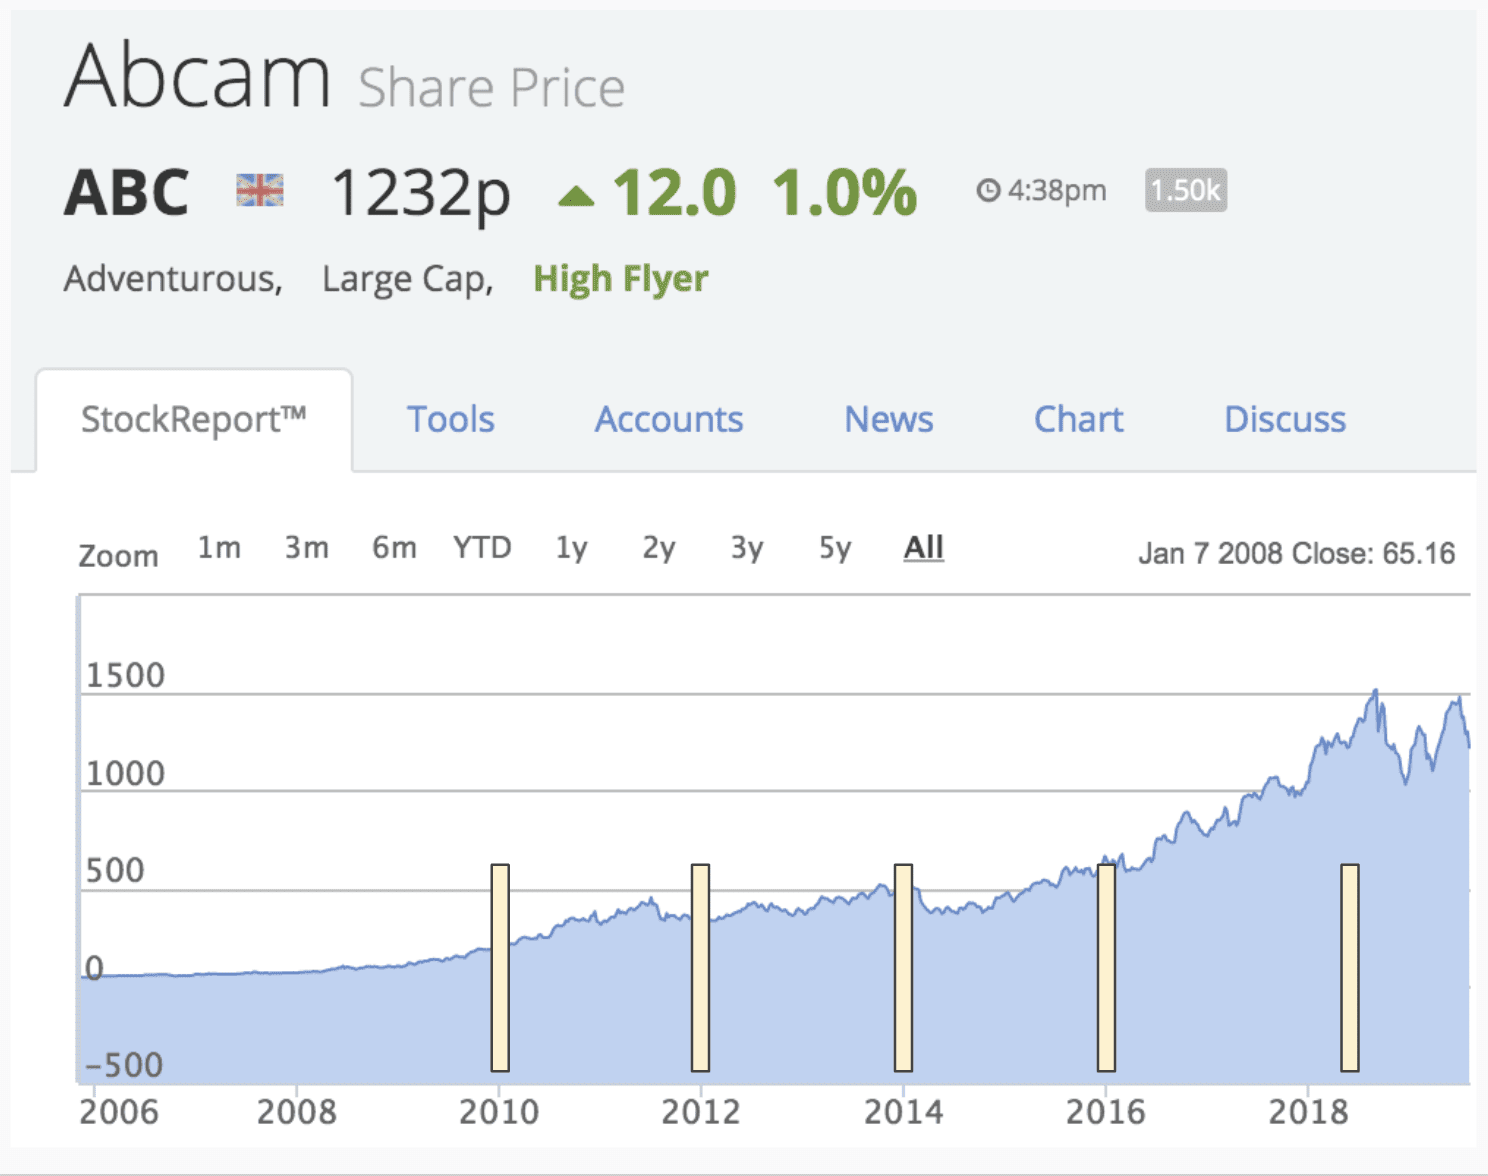Image resolution: width=1488 pixels, height=1176 pixels.
Task: Choose the YTD zoom range
Action: (x=482, y=547)
